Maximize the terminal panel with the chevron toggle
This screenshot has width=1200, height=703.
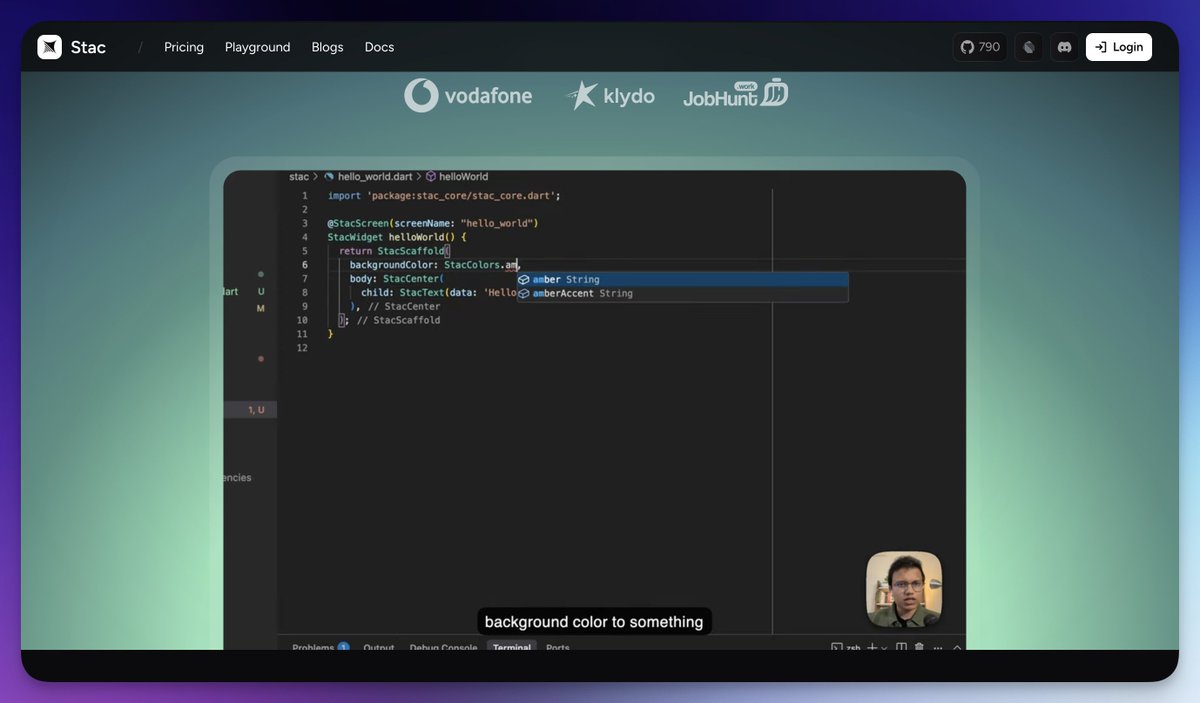coord(957,648)
